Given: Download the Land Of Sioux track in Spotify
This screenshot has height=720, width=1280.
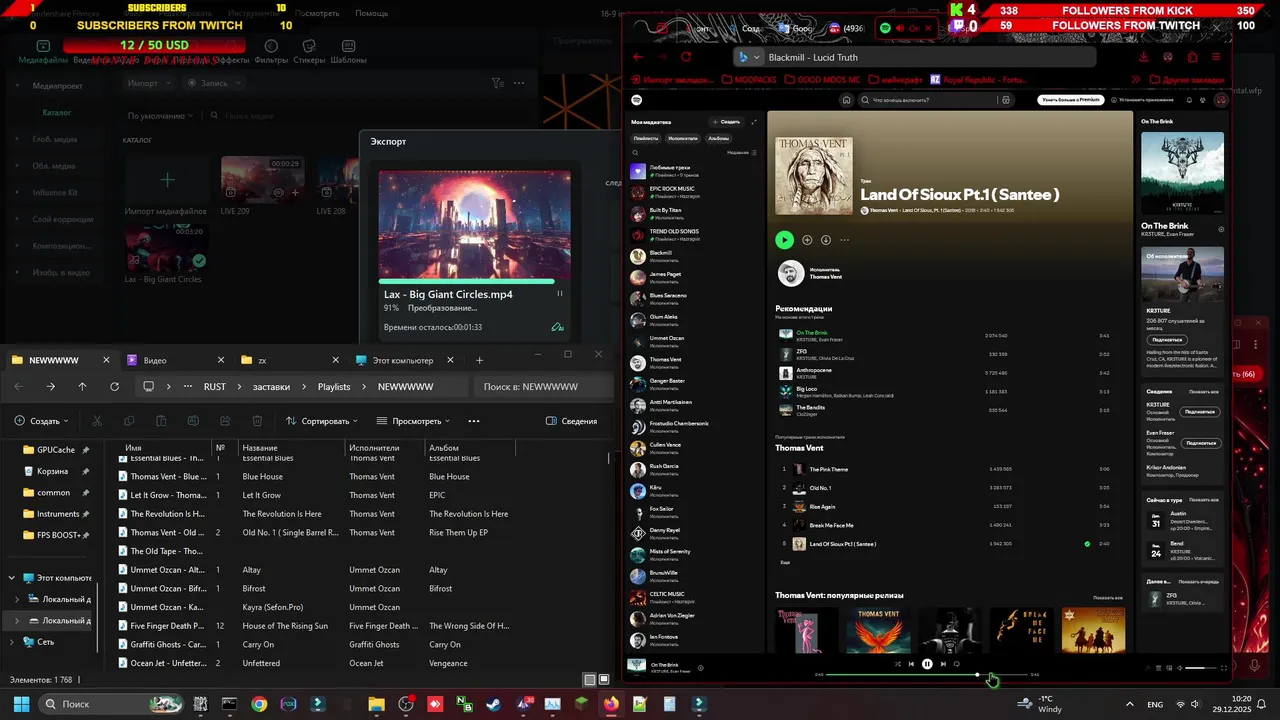Looking at the screenshot, I should click(826, 240).
